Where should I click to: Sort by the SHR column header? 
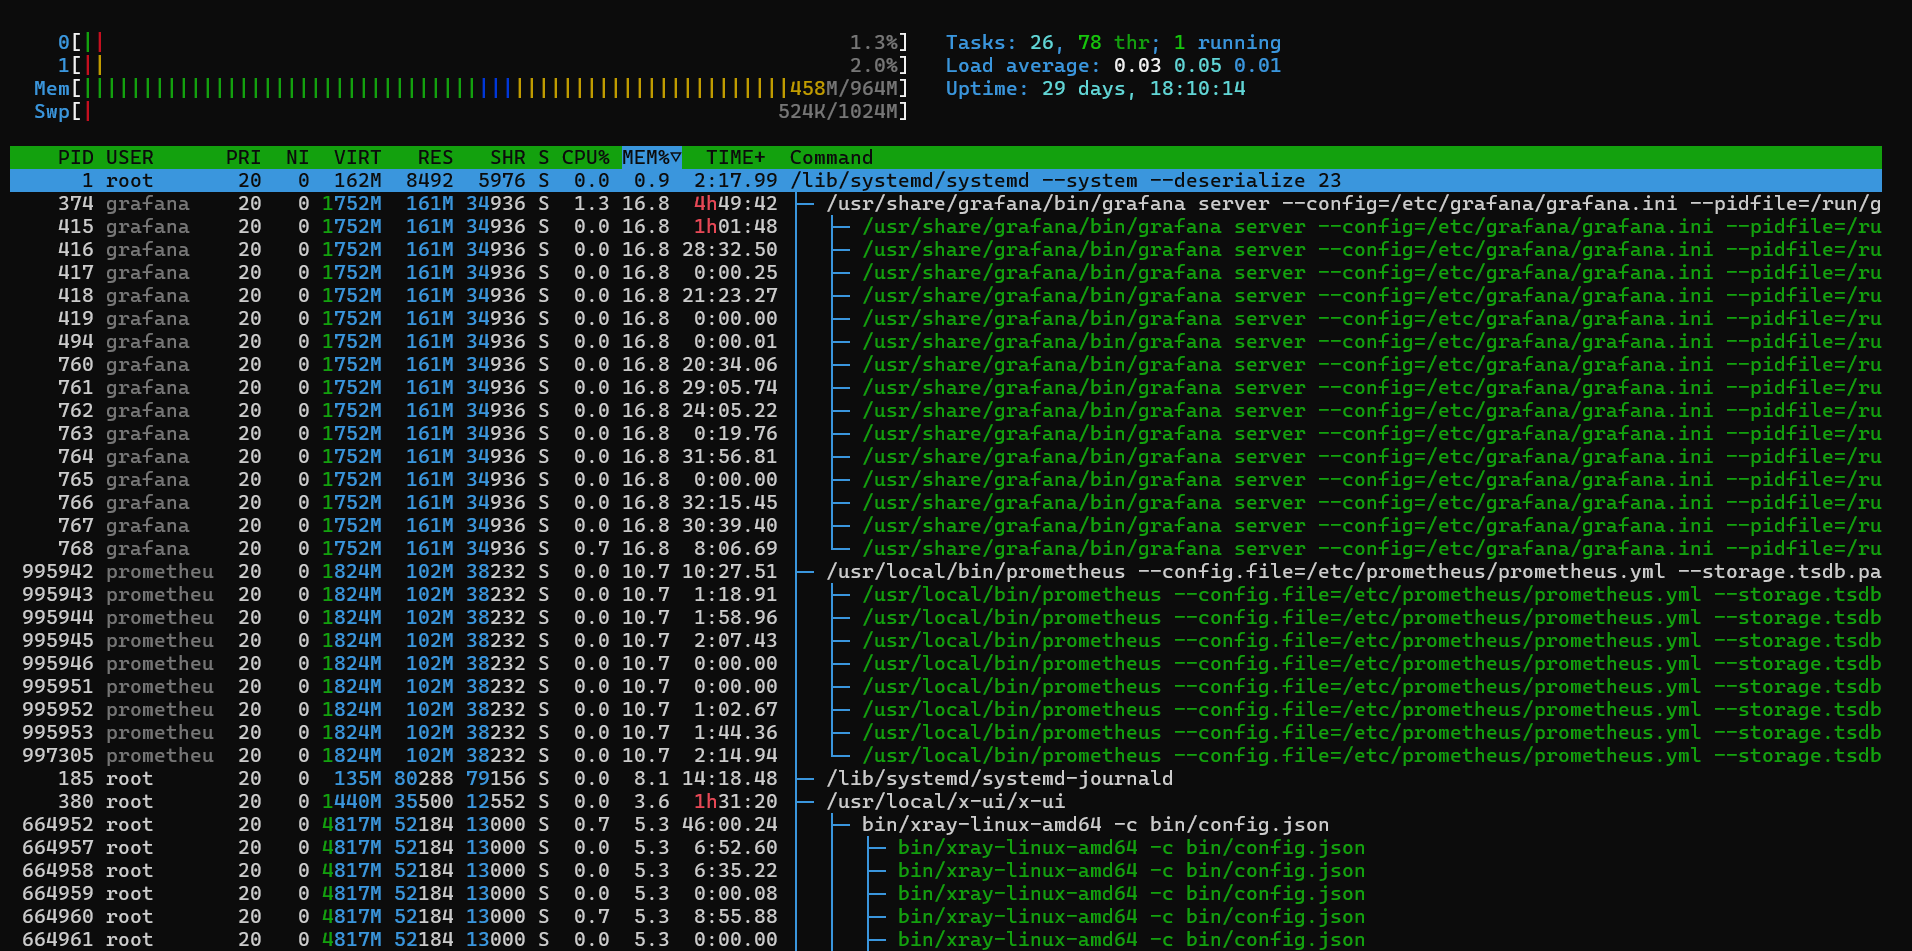pos(507,158)
